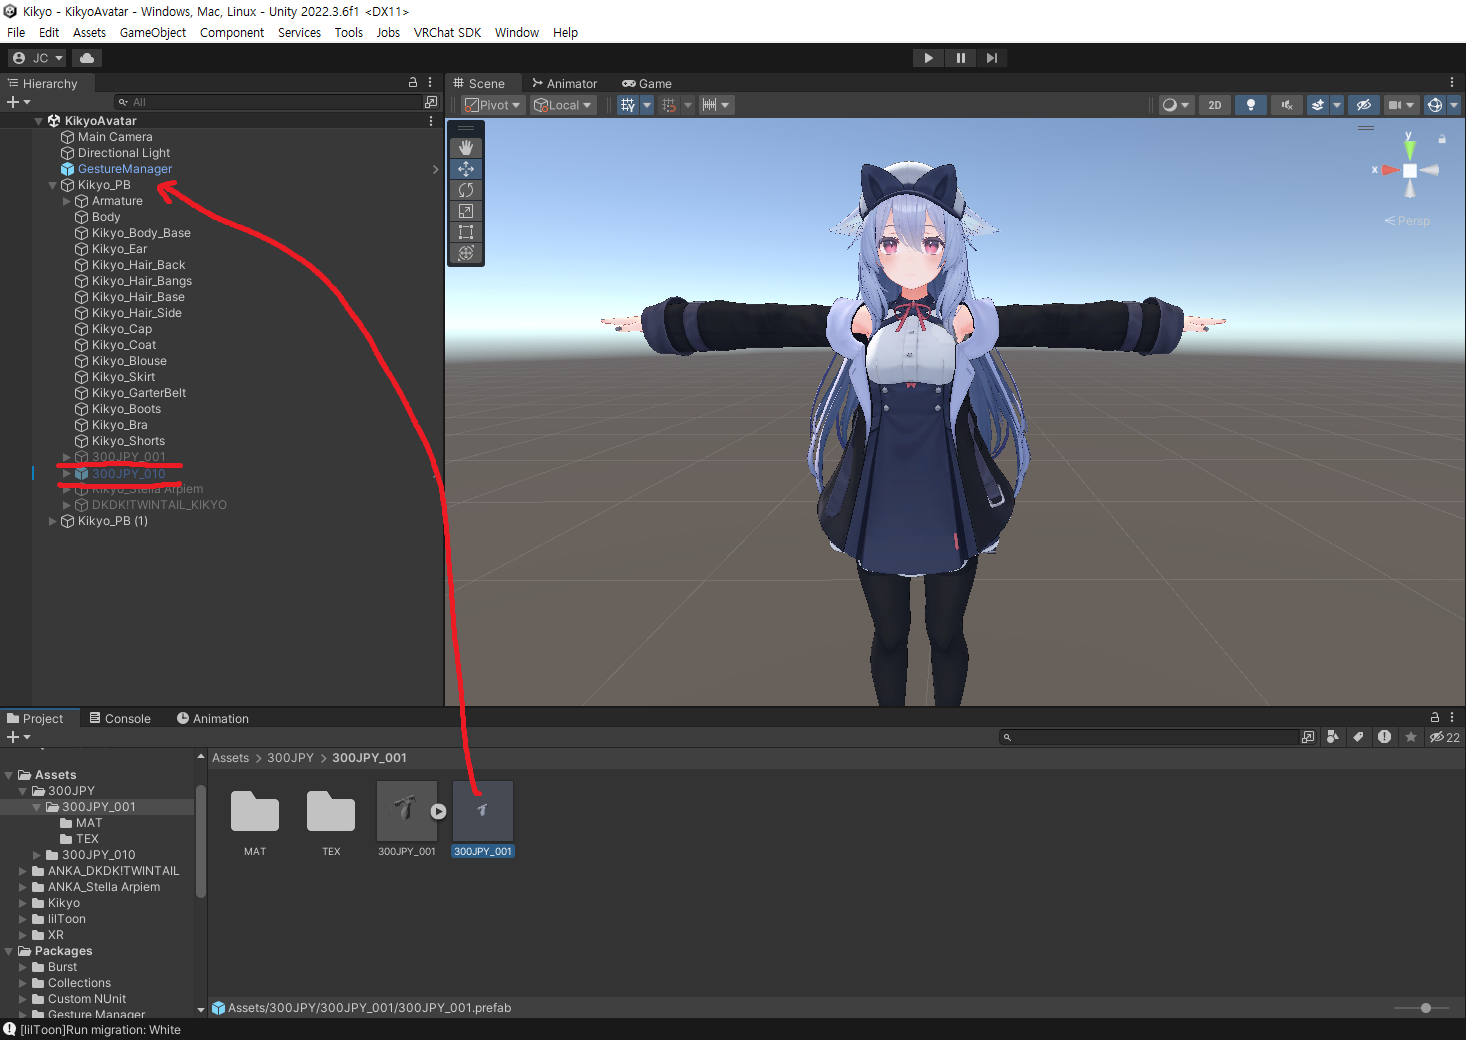The height and width of the screenshot is (1040, 1466).
Task: Toggle scene lighting bulb
Action: [1251, 105]
